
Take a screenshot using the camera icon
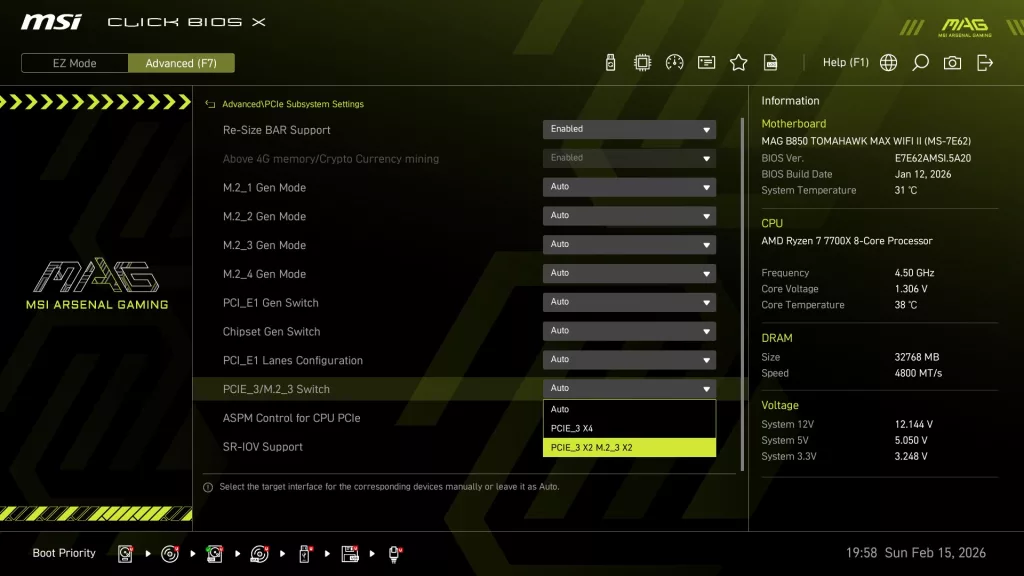point(953,61)
